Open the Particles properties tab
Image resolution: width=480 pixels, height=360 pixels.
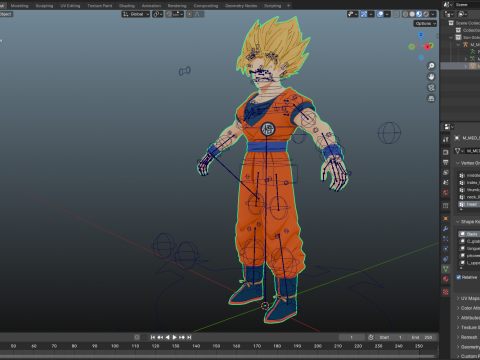coord(446,239)
